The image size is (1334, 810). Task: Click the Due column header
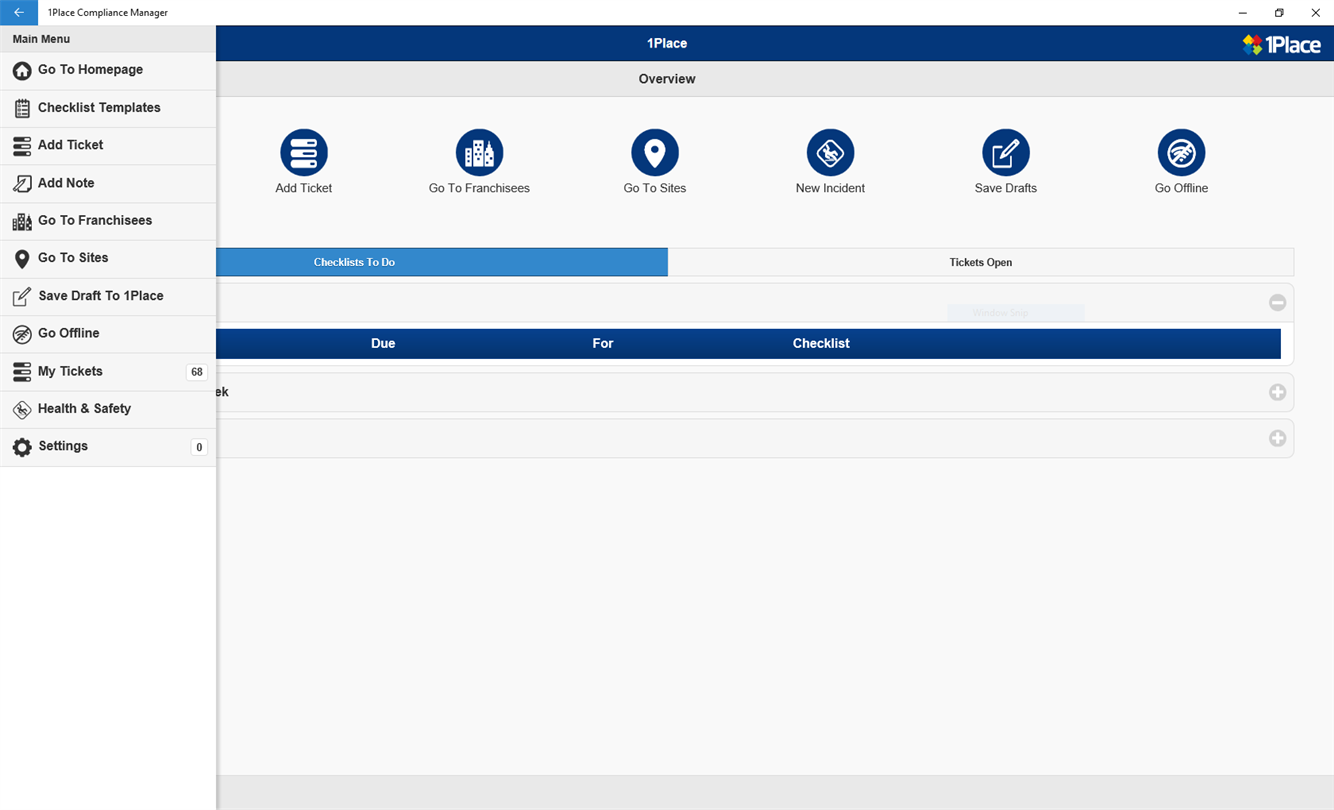tap(383, 344)
